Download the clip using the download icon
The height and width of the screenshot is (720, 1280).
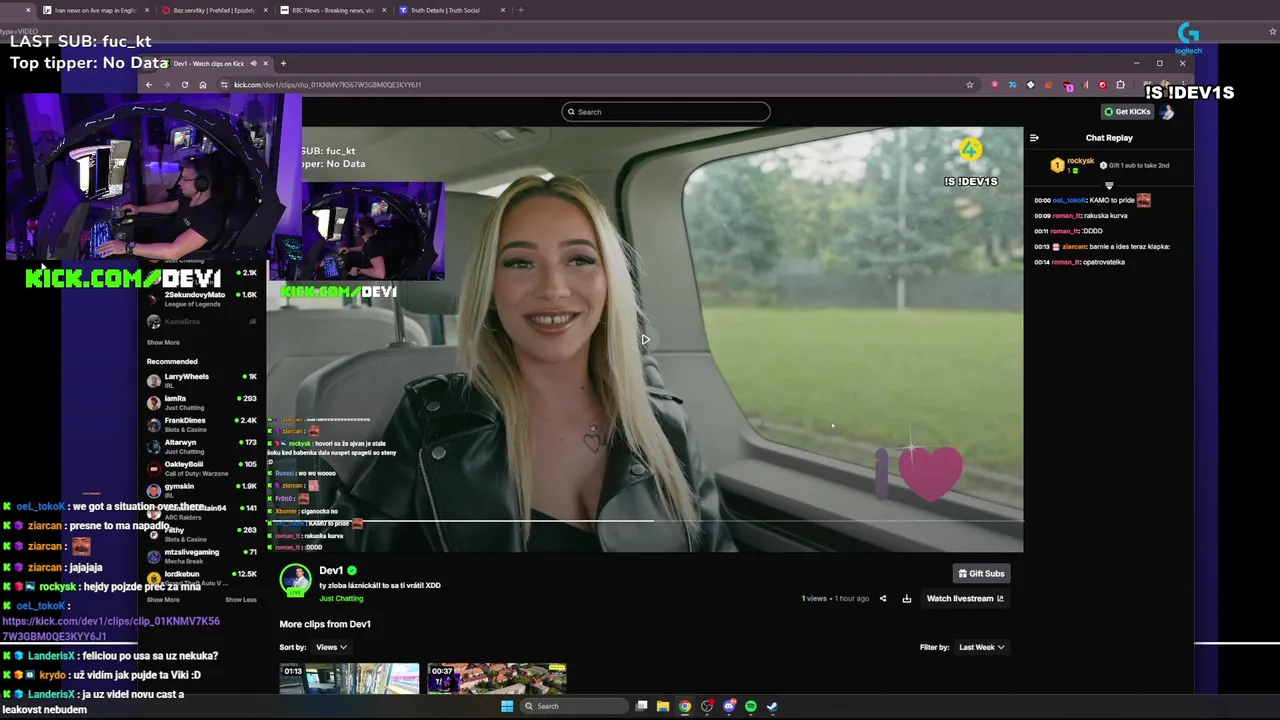coord(906,599)
